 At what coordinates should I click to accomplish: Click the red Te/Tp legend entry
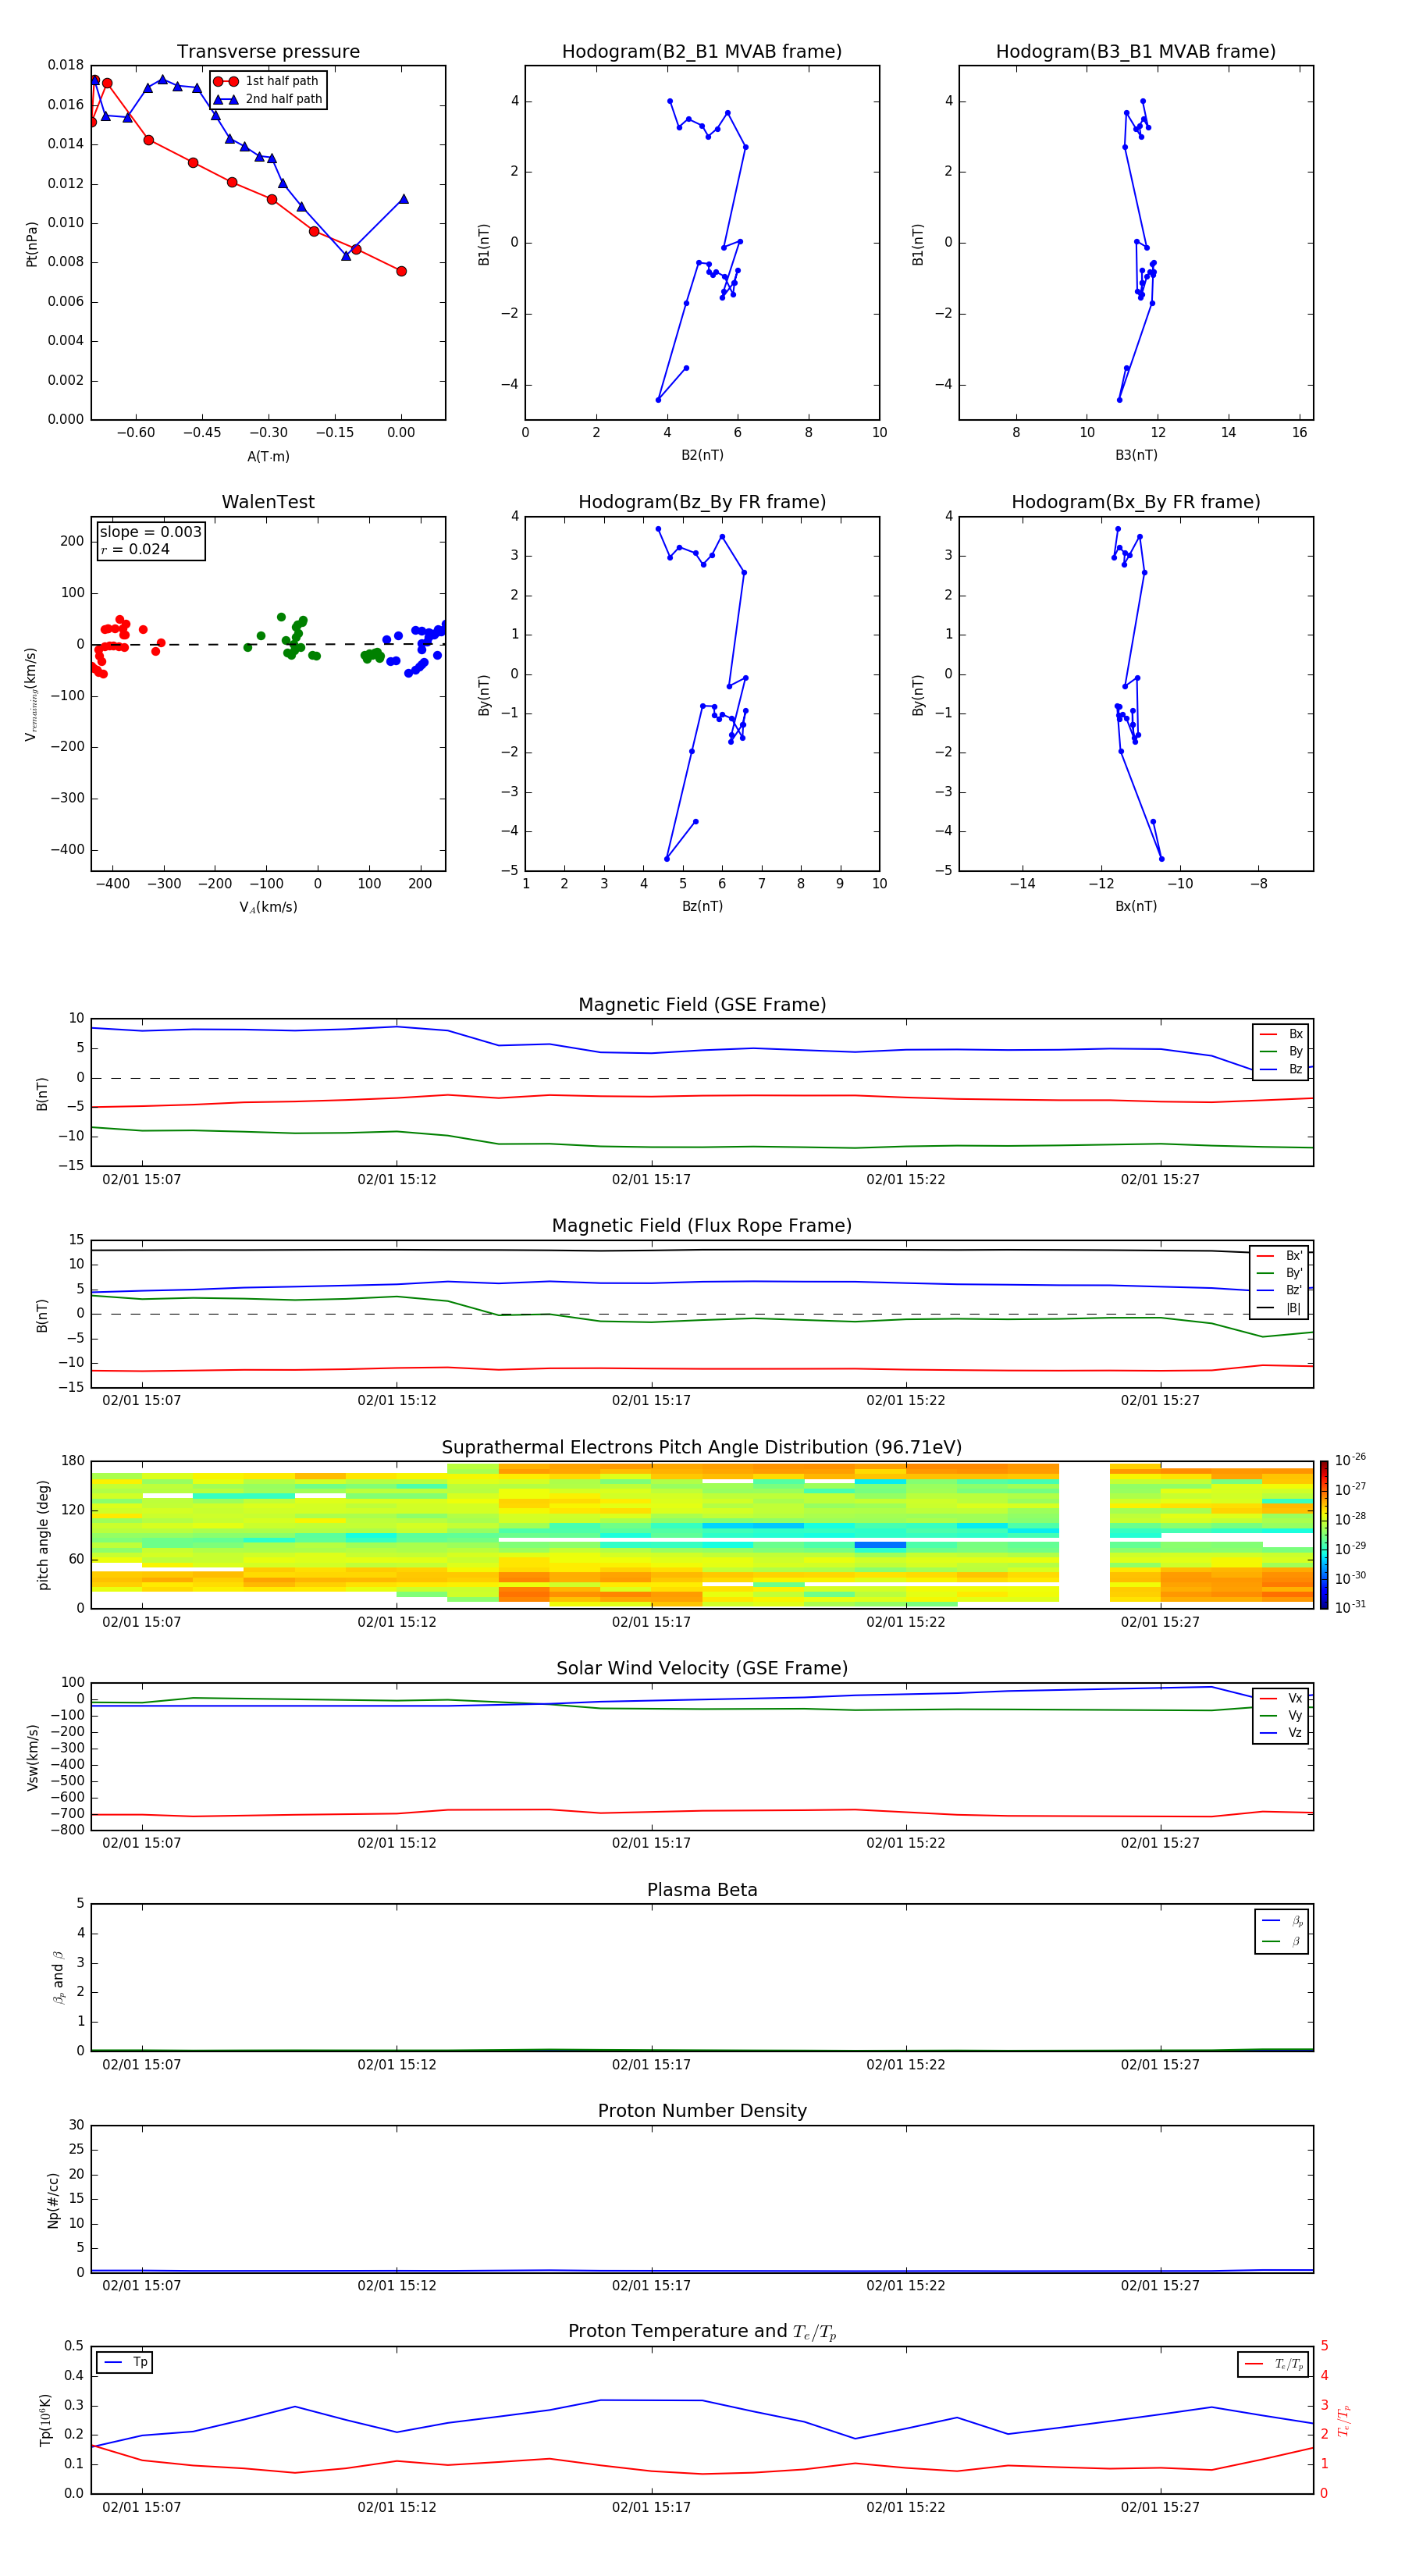pos(1274,2364)
